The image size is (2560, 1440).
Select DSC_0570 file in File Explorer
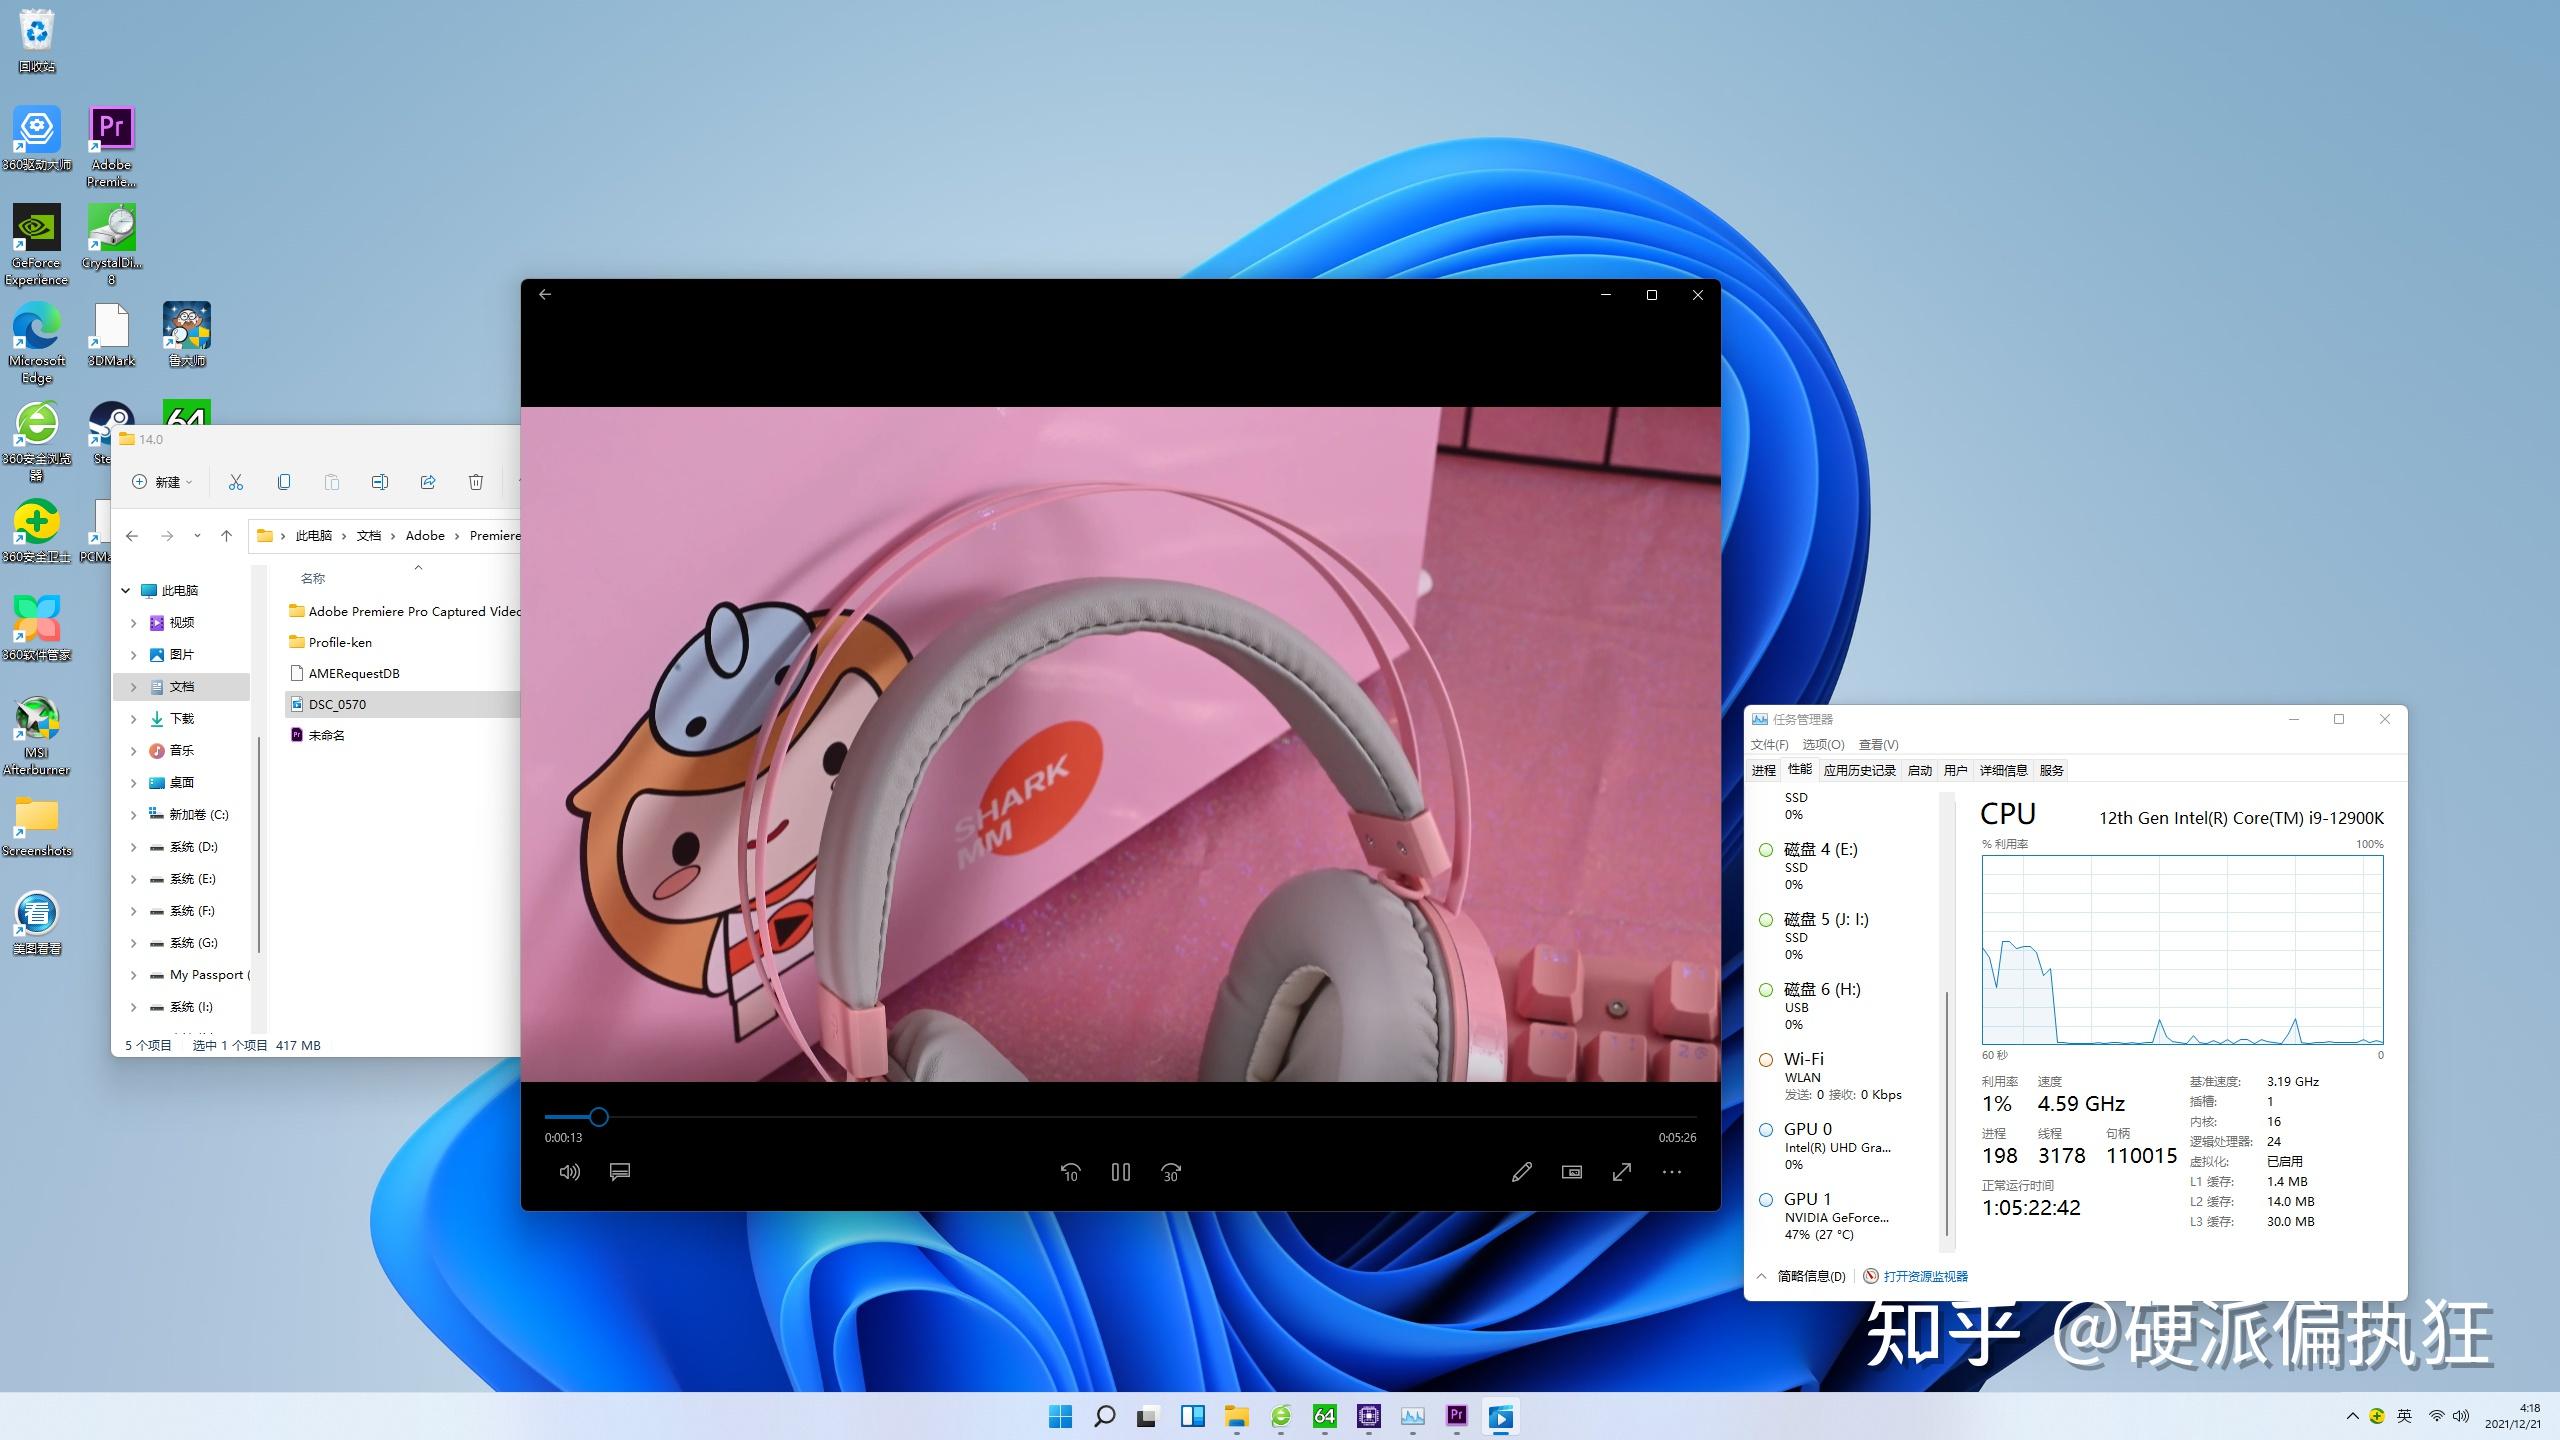(338, 703)
